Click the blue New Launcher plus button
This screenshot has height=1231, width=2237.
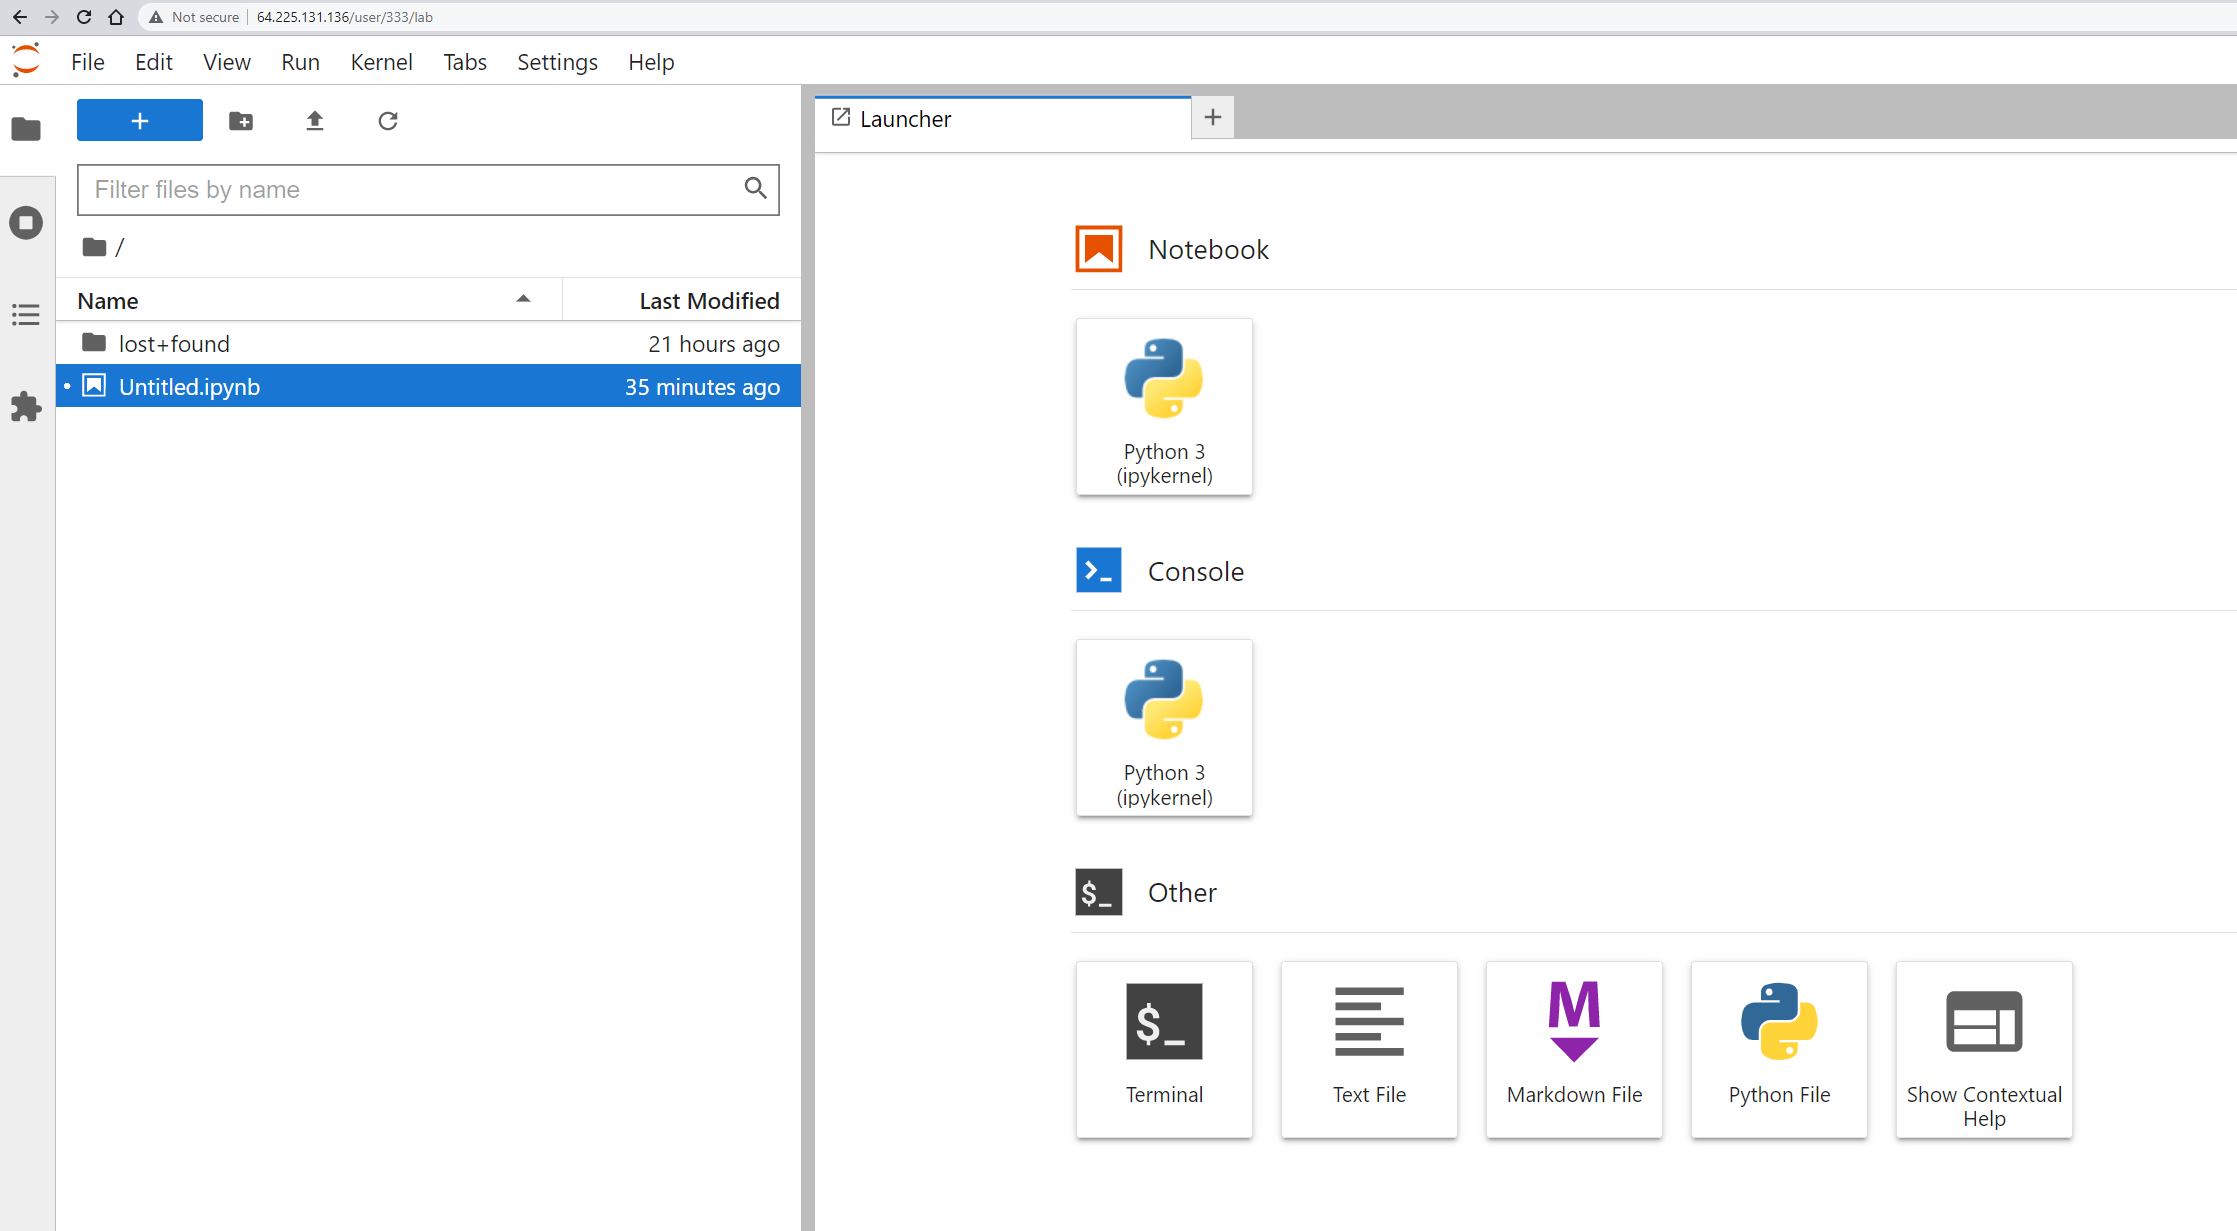(140, 121)
